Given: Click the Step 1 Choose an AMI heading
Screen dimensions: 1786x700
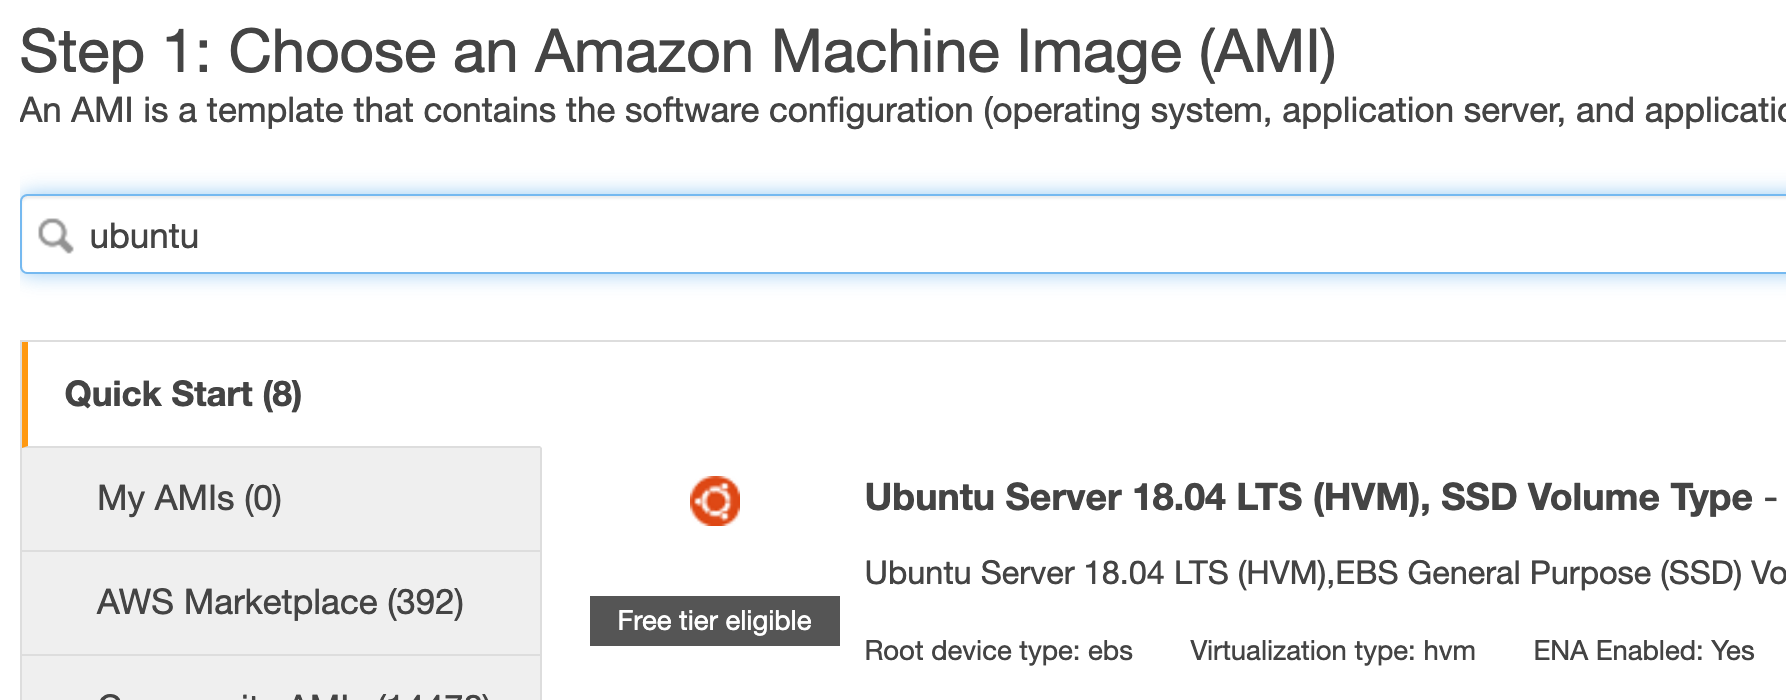Looking at the screenshot, I should (678, 51).
